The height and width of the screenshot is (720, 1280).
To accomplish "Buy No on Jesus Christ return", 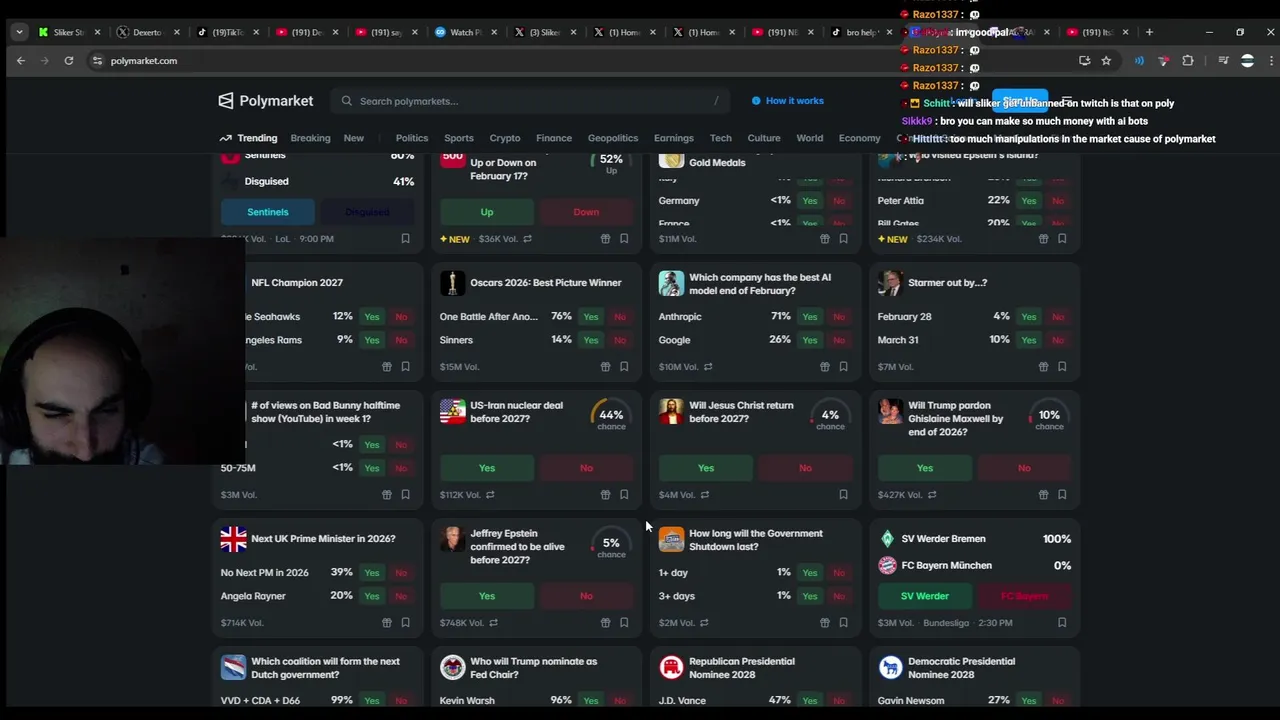I will coord(805,468).
